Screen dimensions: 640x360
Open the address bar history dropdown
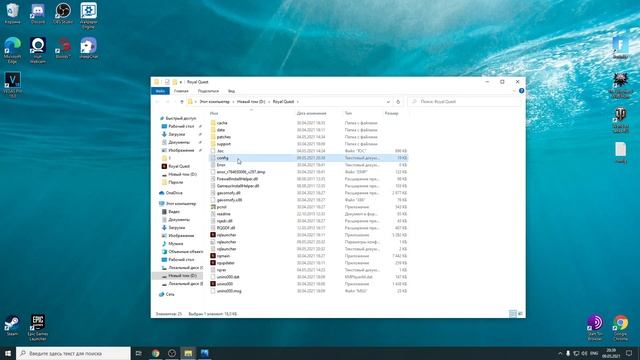click(x=388, y=102)
